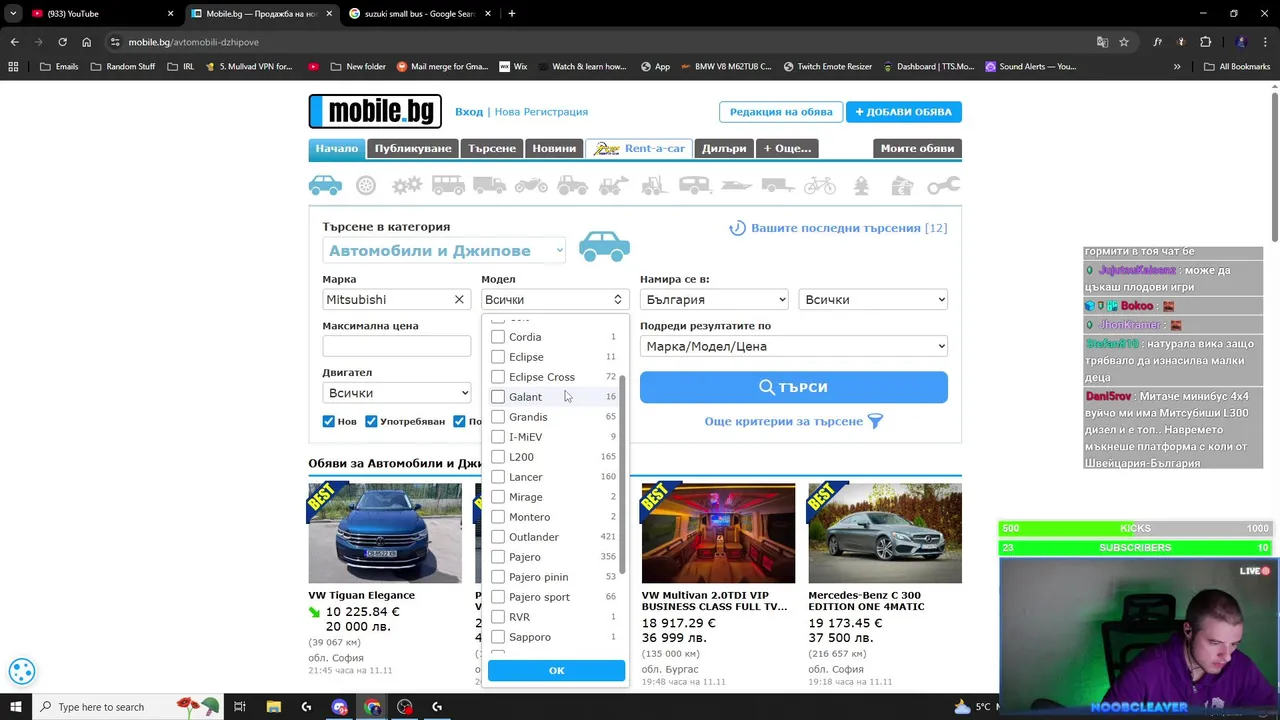Open the browser home icon
The height and width of the screenshot is (720, 1280).
coord(86,42)
